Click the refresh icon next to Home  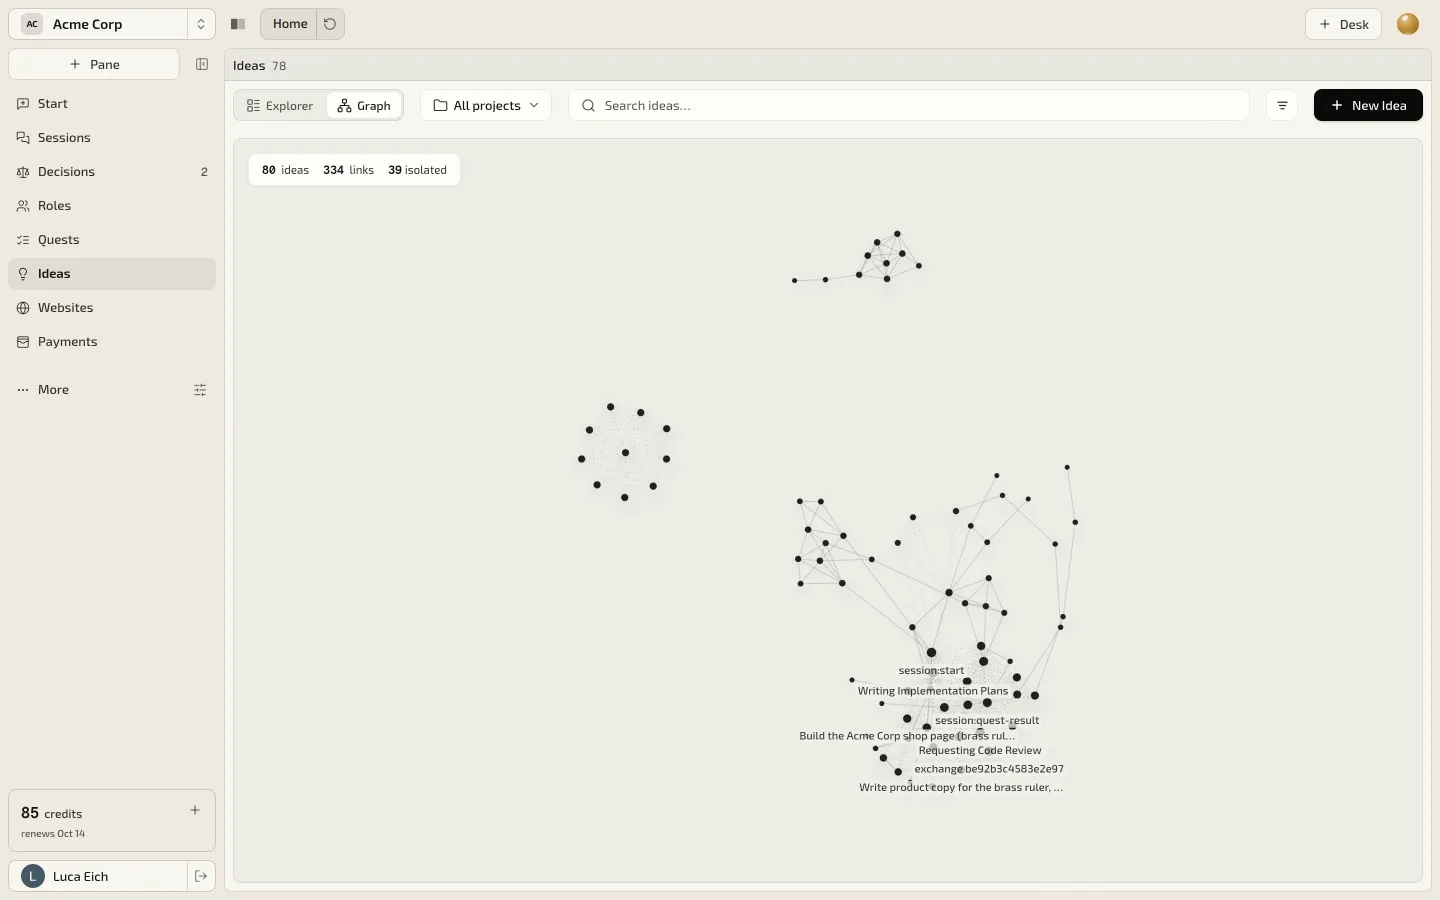(330, 24)
